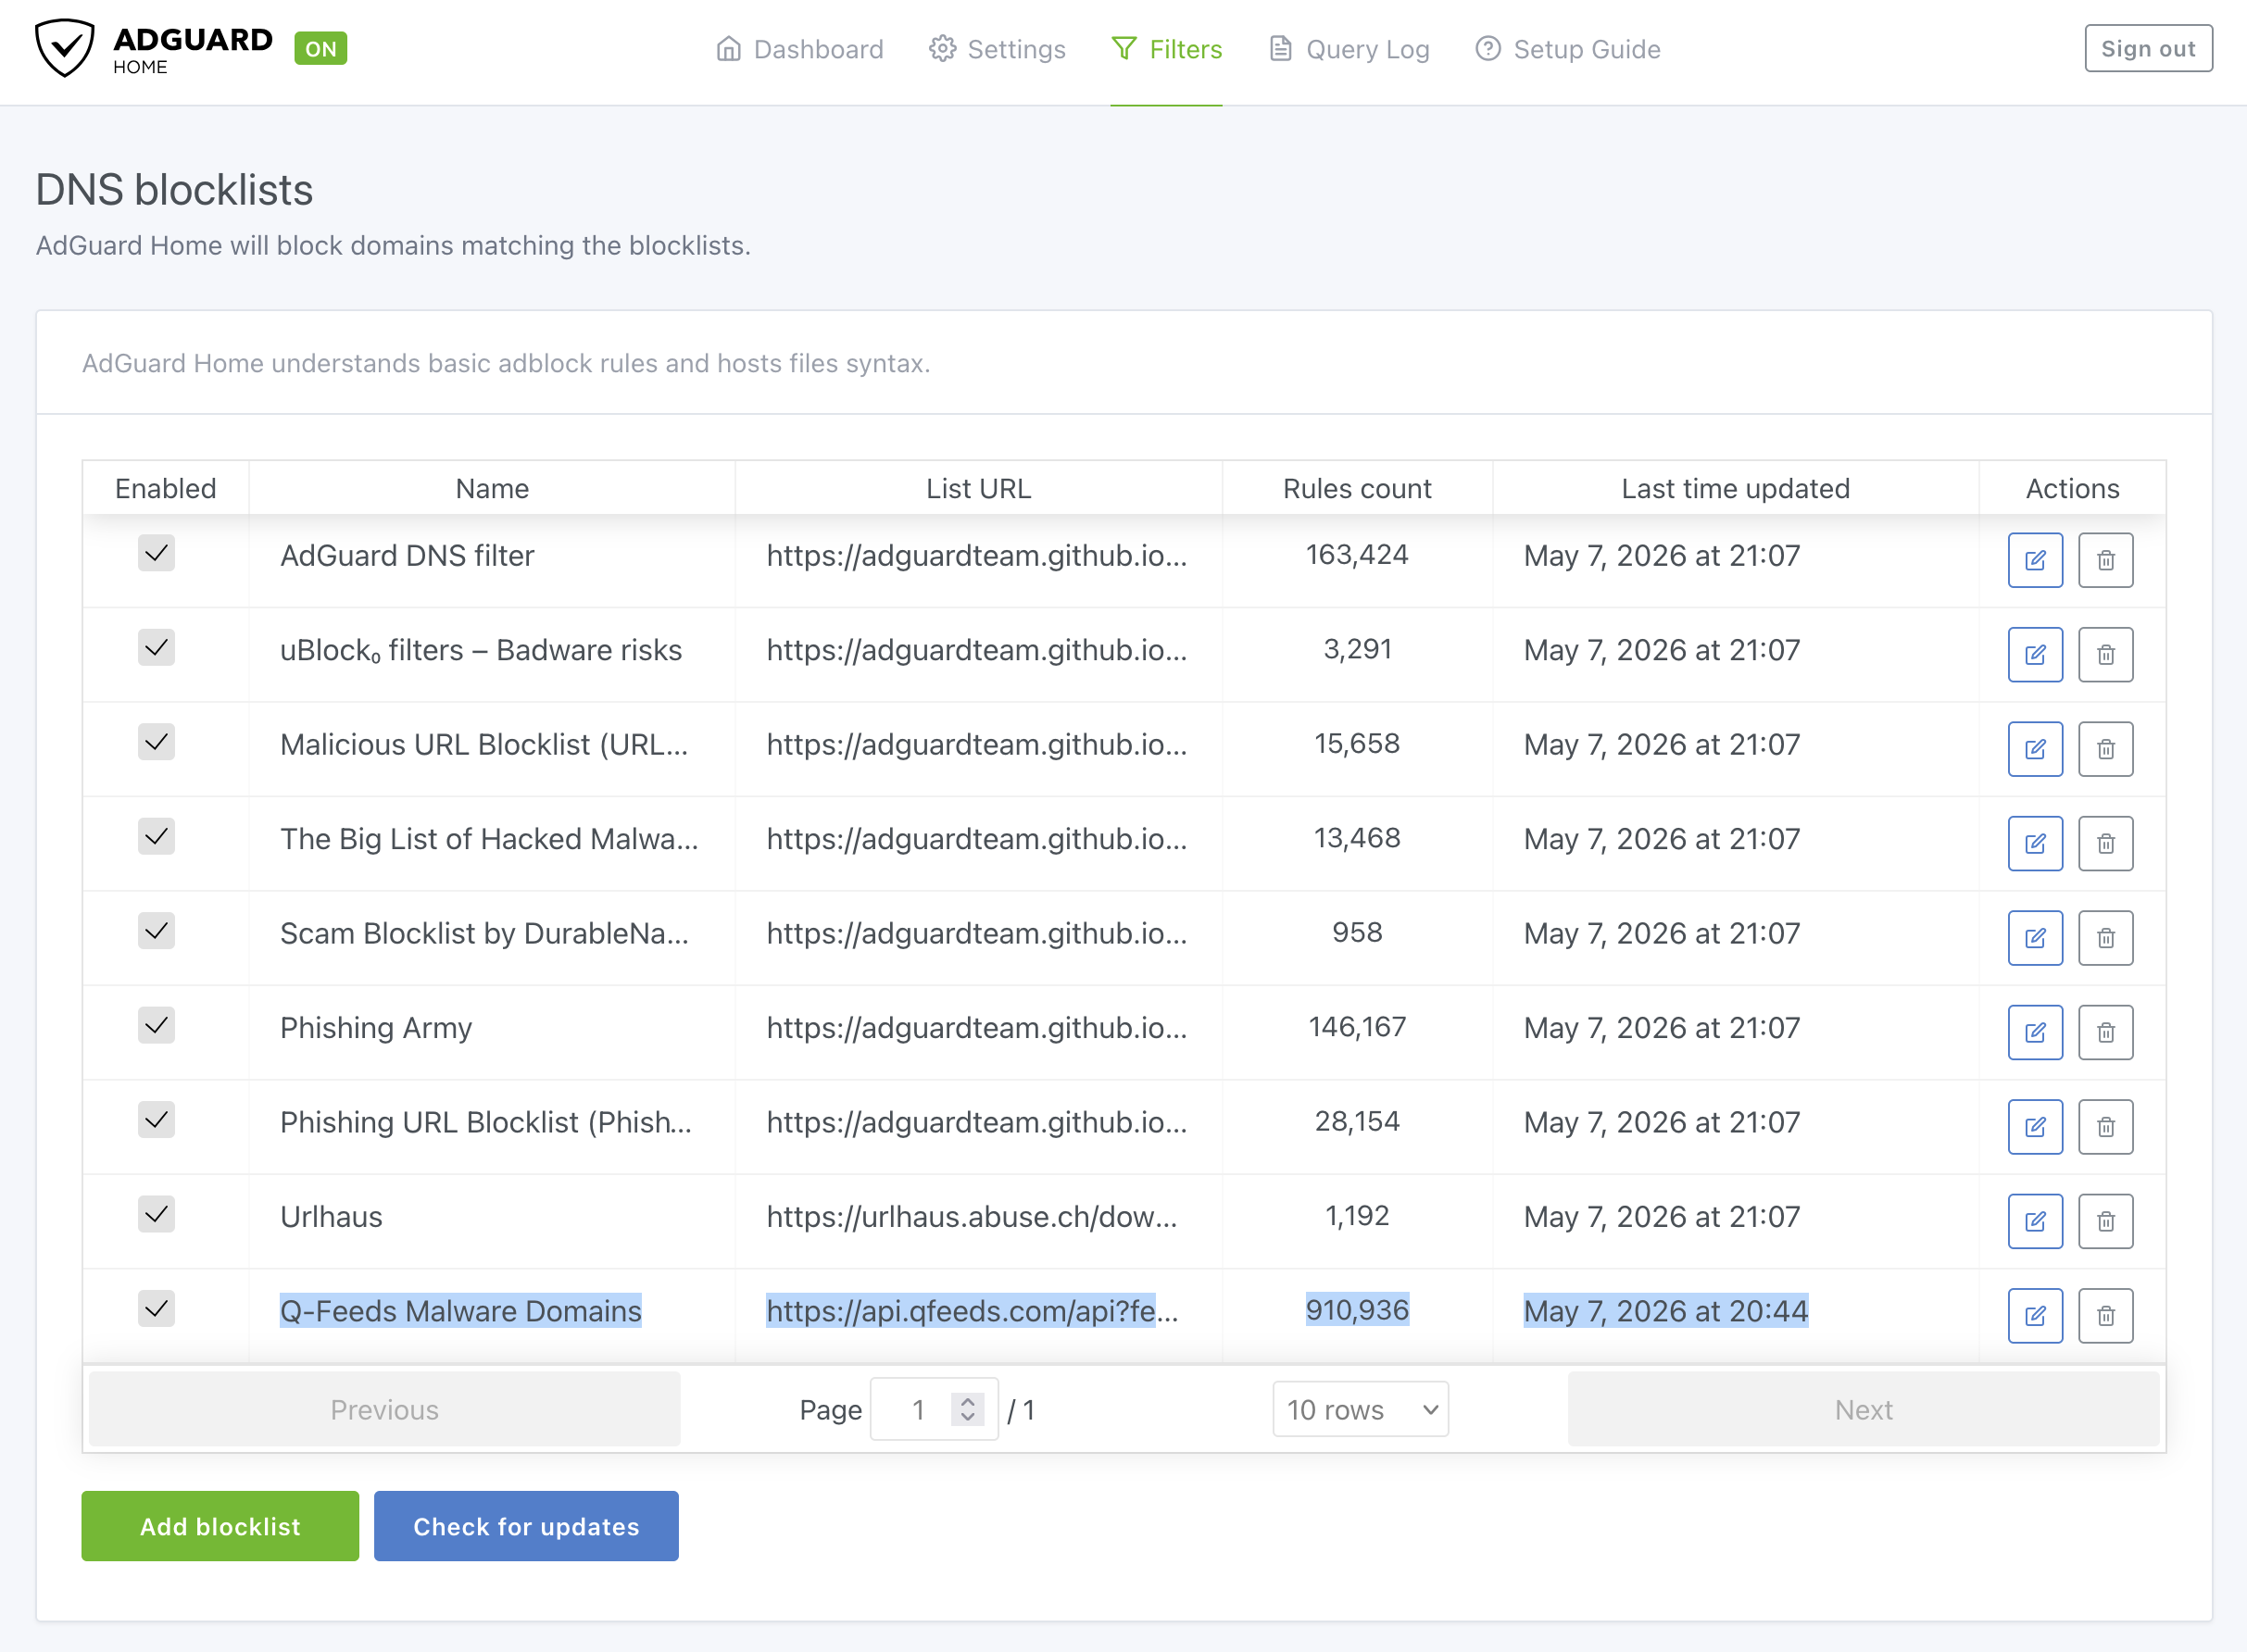This screenshot has height=1652, width=2247.
Task: Click the Add blocklist button
Action: 220,1526
